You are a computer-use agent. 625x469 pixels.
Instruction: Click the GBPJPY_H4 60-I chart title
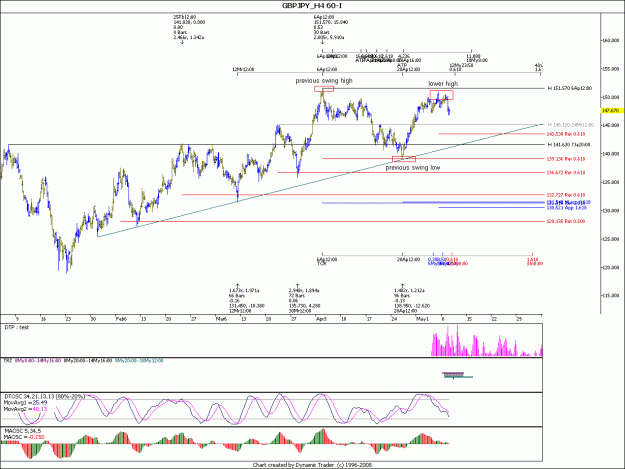(x=312, y=6)
